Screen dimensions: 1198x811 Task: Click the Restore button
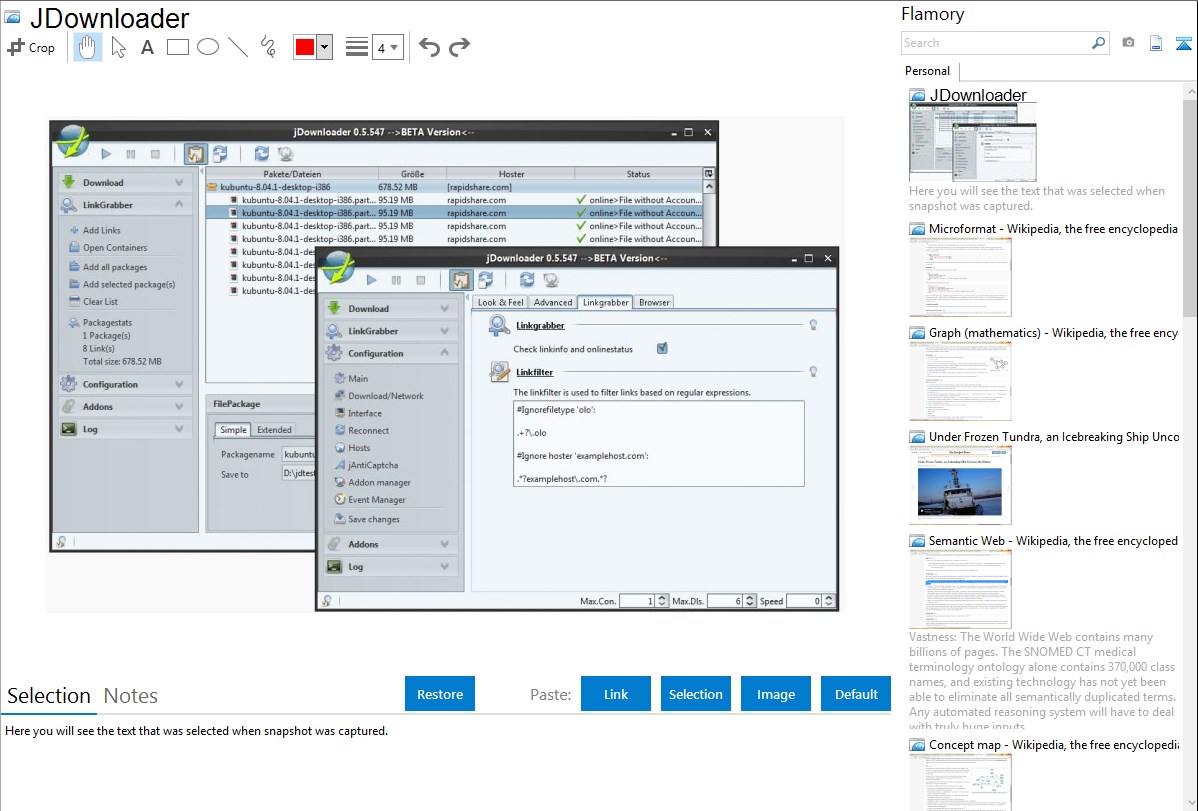point(440,694)
